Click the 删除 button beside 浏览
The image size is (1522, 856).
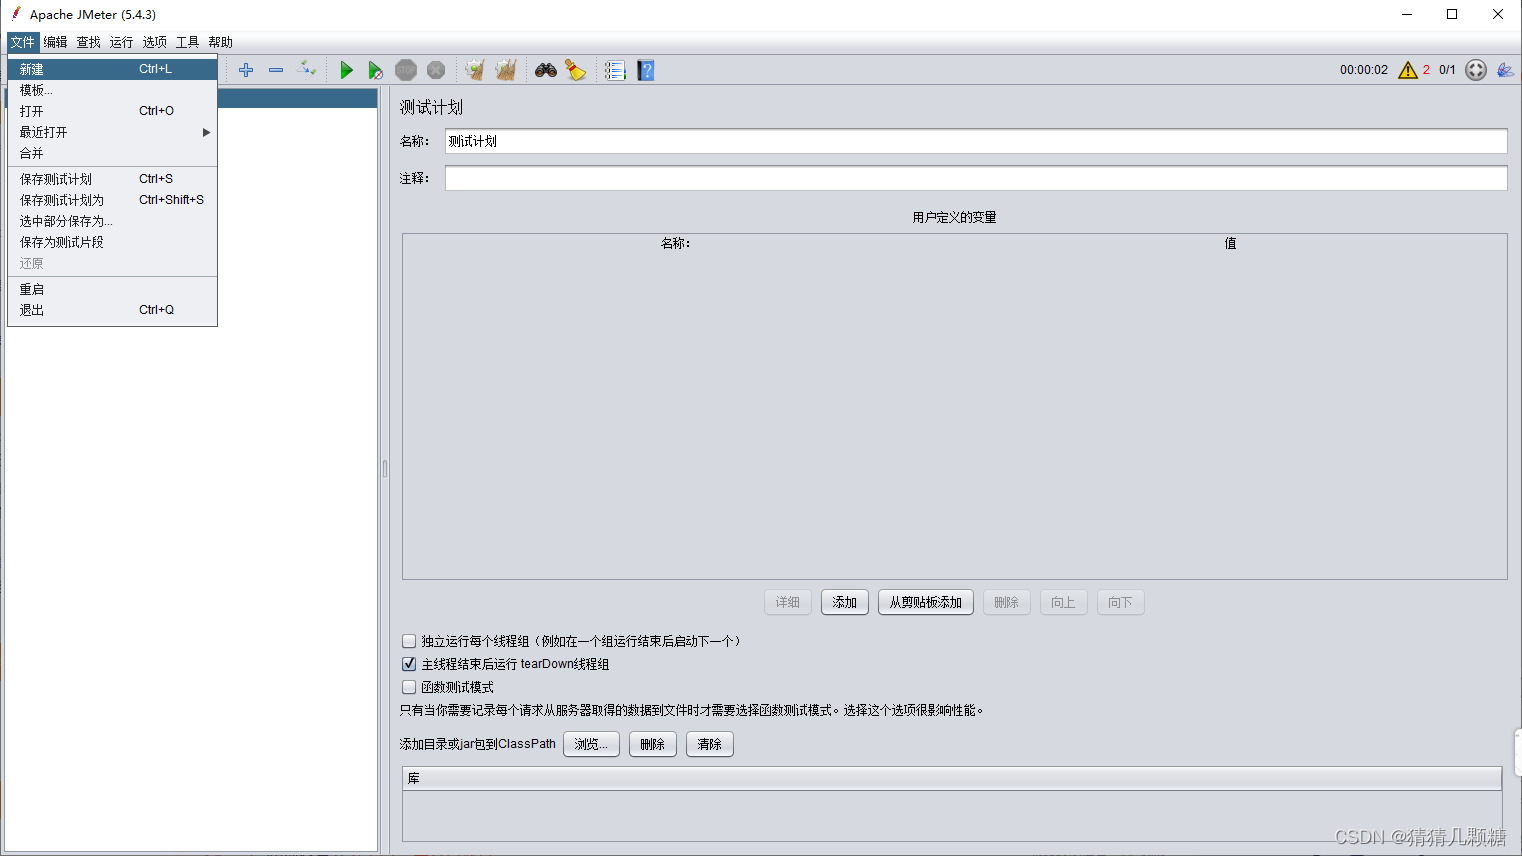(652, 744)
